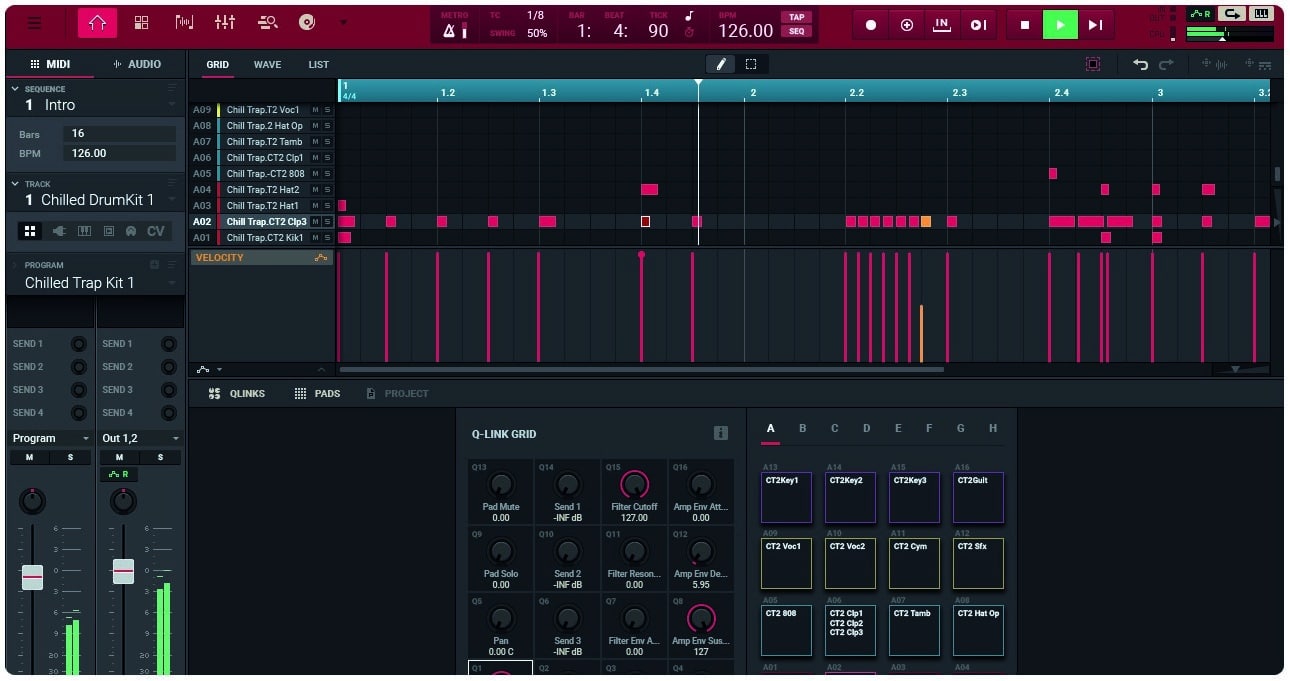Mute the A09 Chill Trap.T2 Voc1 row
The image size is (1290, 681).
(315, 110)
